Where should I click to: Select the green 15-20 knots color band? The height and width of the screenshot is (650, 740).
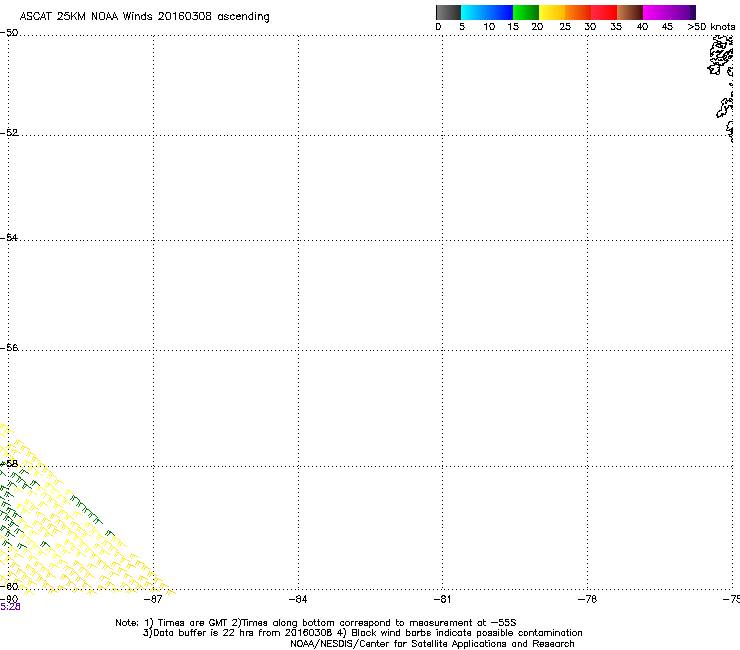526,12
